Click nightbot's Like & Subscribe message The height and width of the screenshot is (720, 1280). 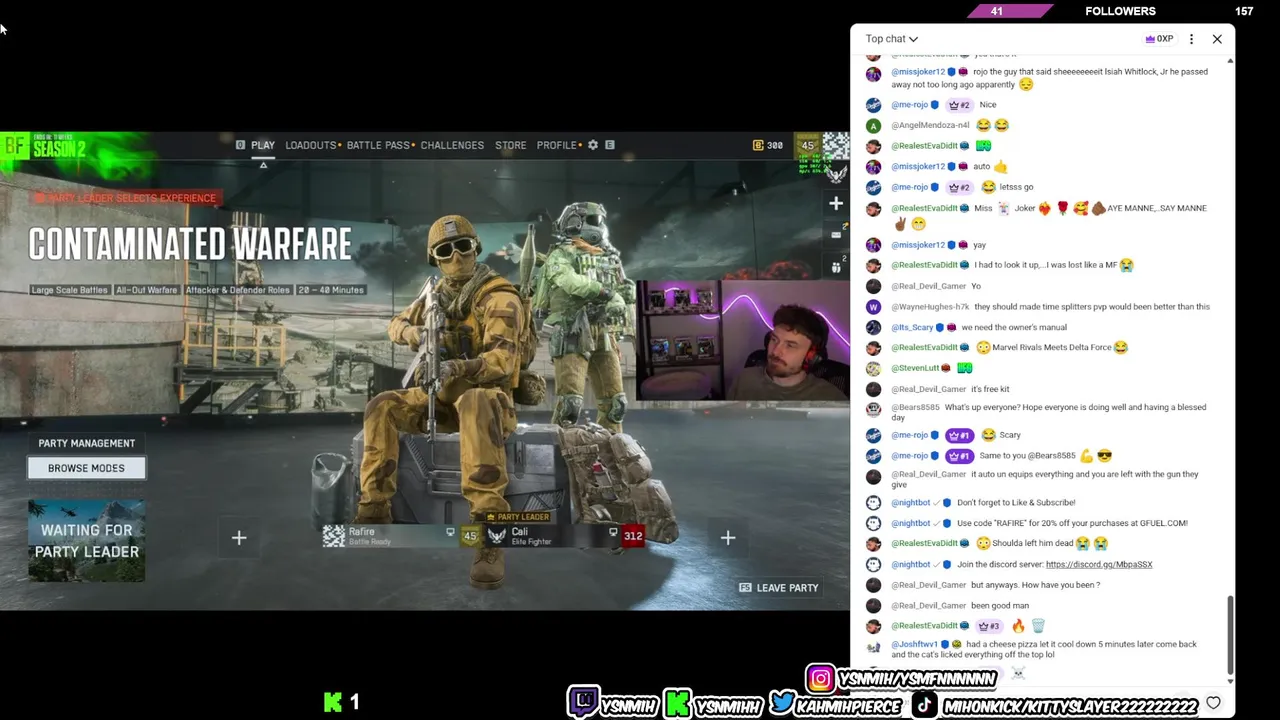(1016, 503)
